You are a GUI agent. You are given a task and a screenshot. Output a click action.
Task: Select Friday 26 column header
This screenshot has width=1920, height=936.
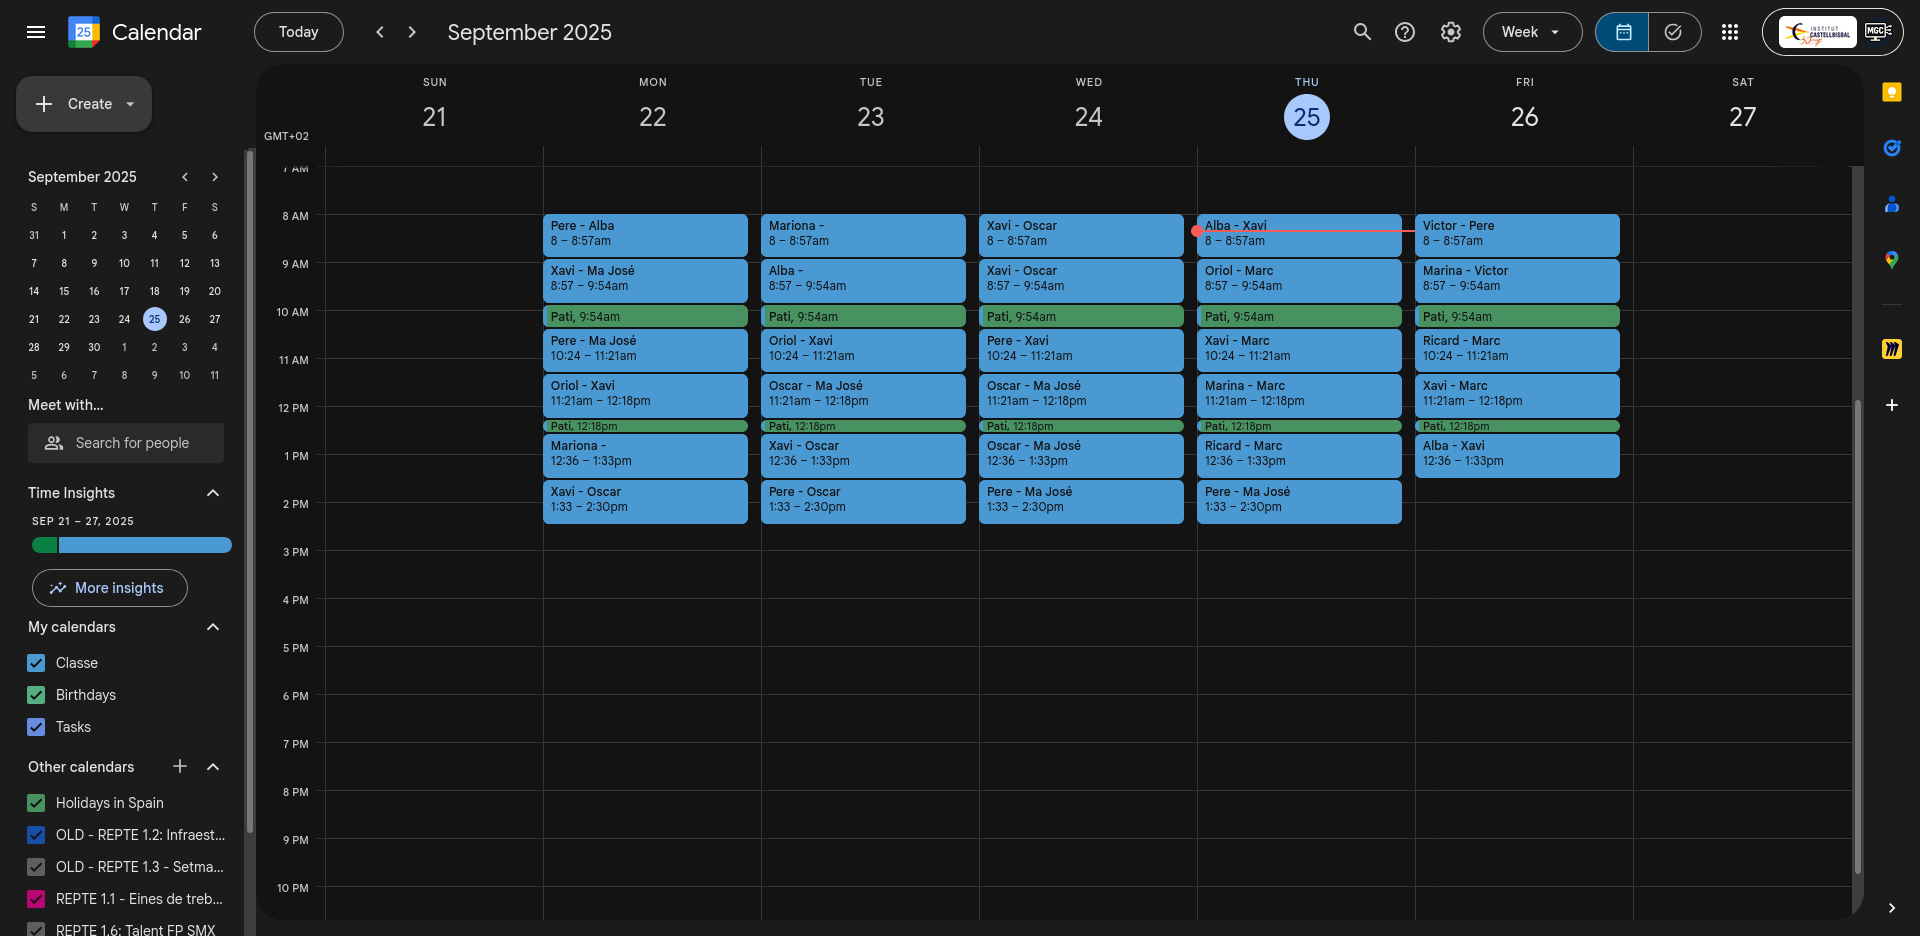[1524, 117]
